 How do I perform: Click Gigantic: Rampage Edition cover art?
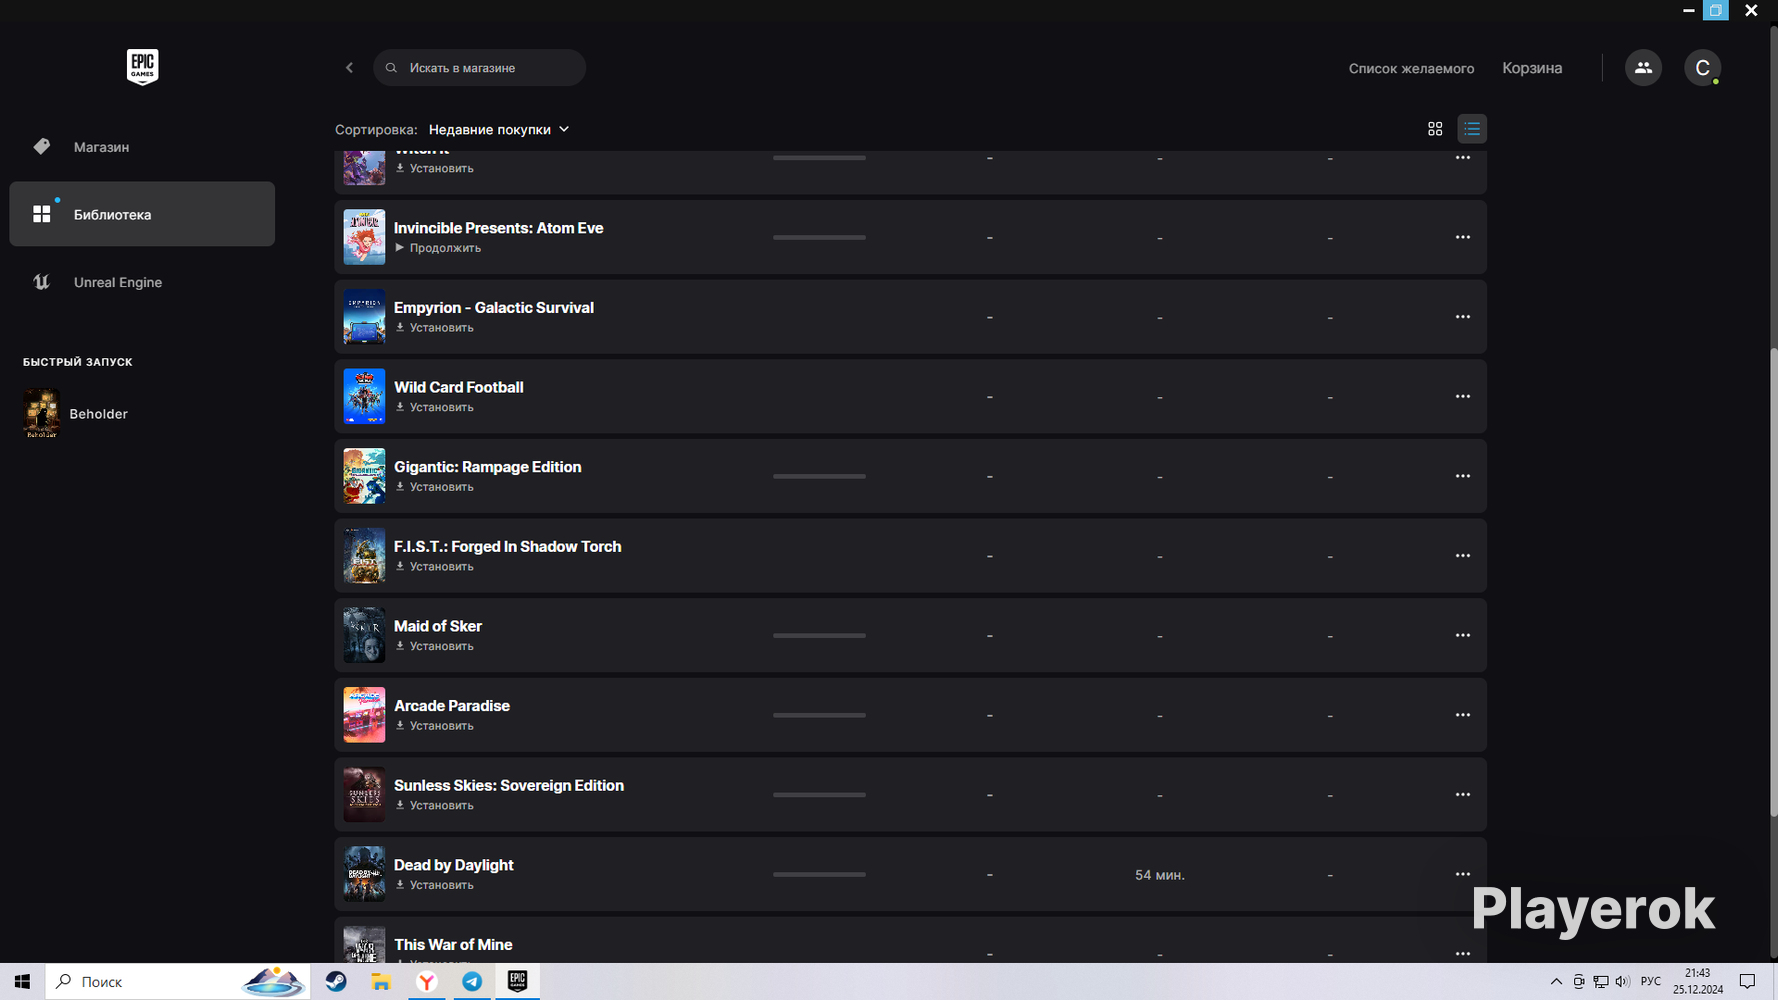click(364, 476)
